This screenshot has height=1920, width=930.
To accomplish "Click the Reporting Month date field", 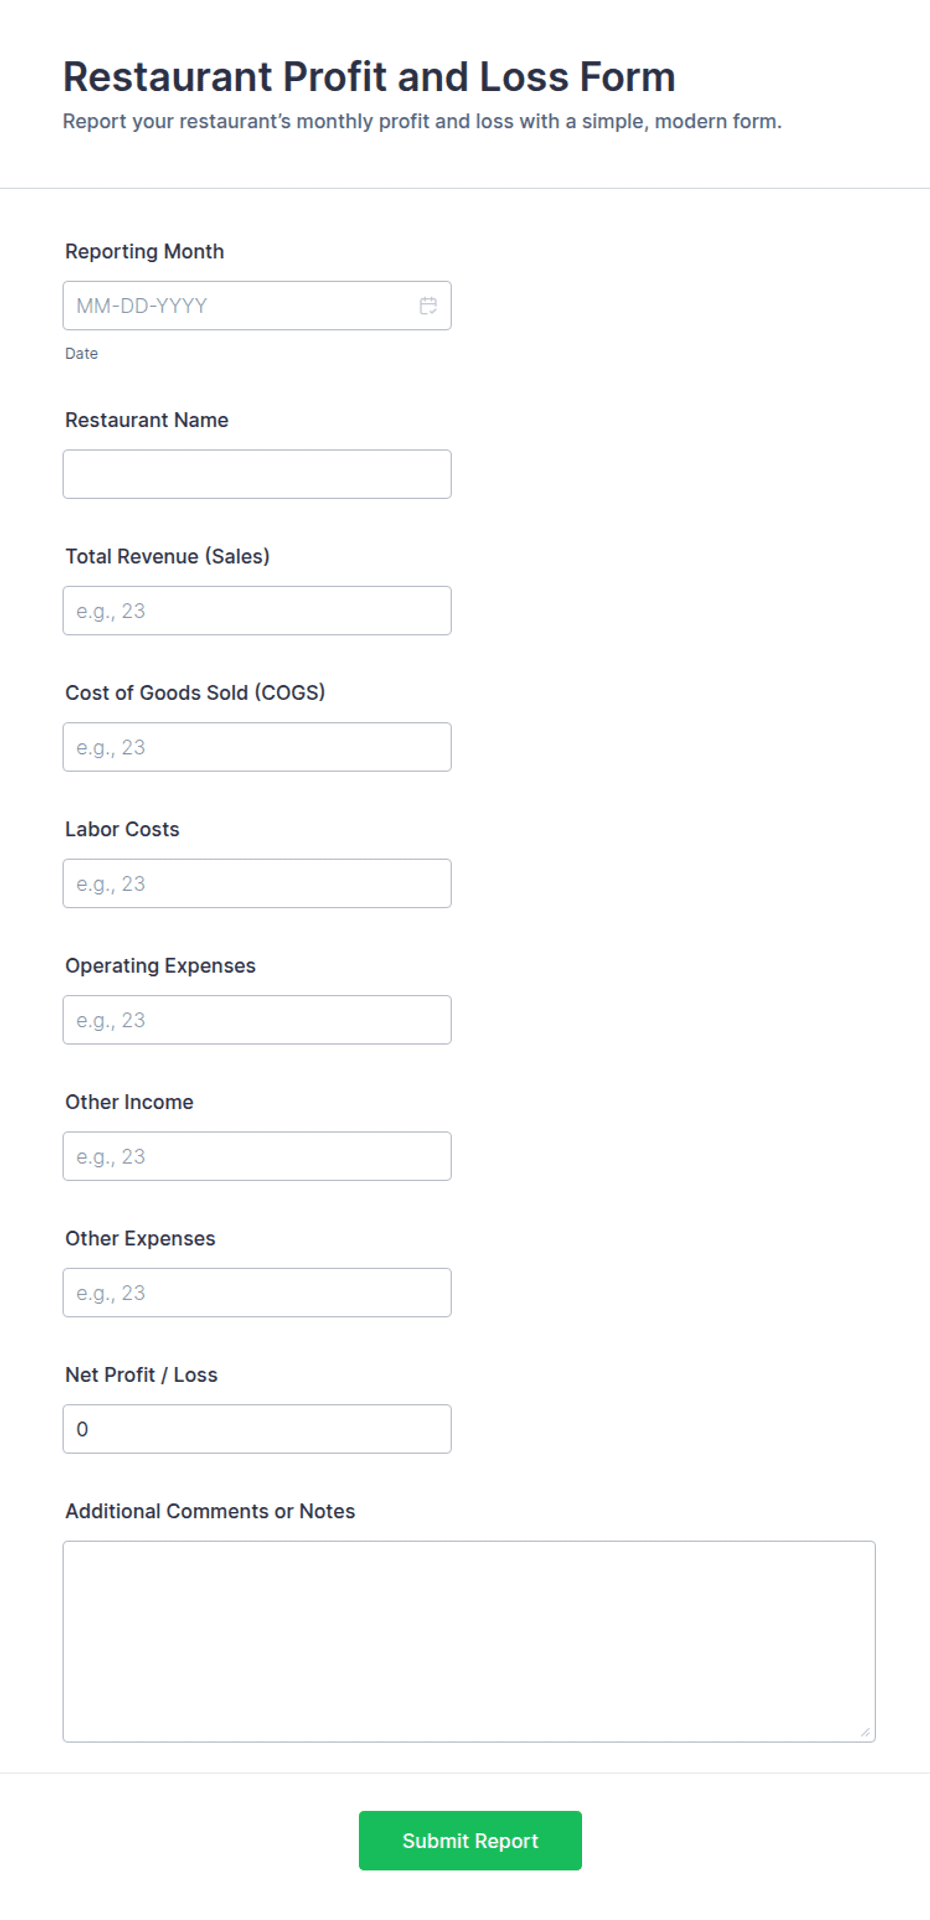I will click(x=257, y=306).
